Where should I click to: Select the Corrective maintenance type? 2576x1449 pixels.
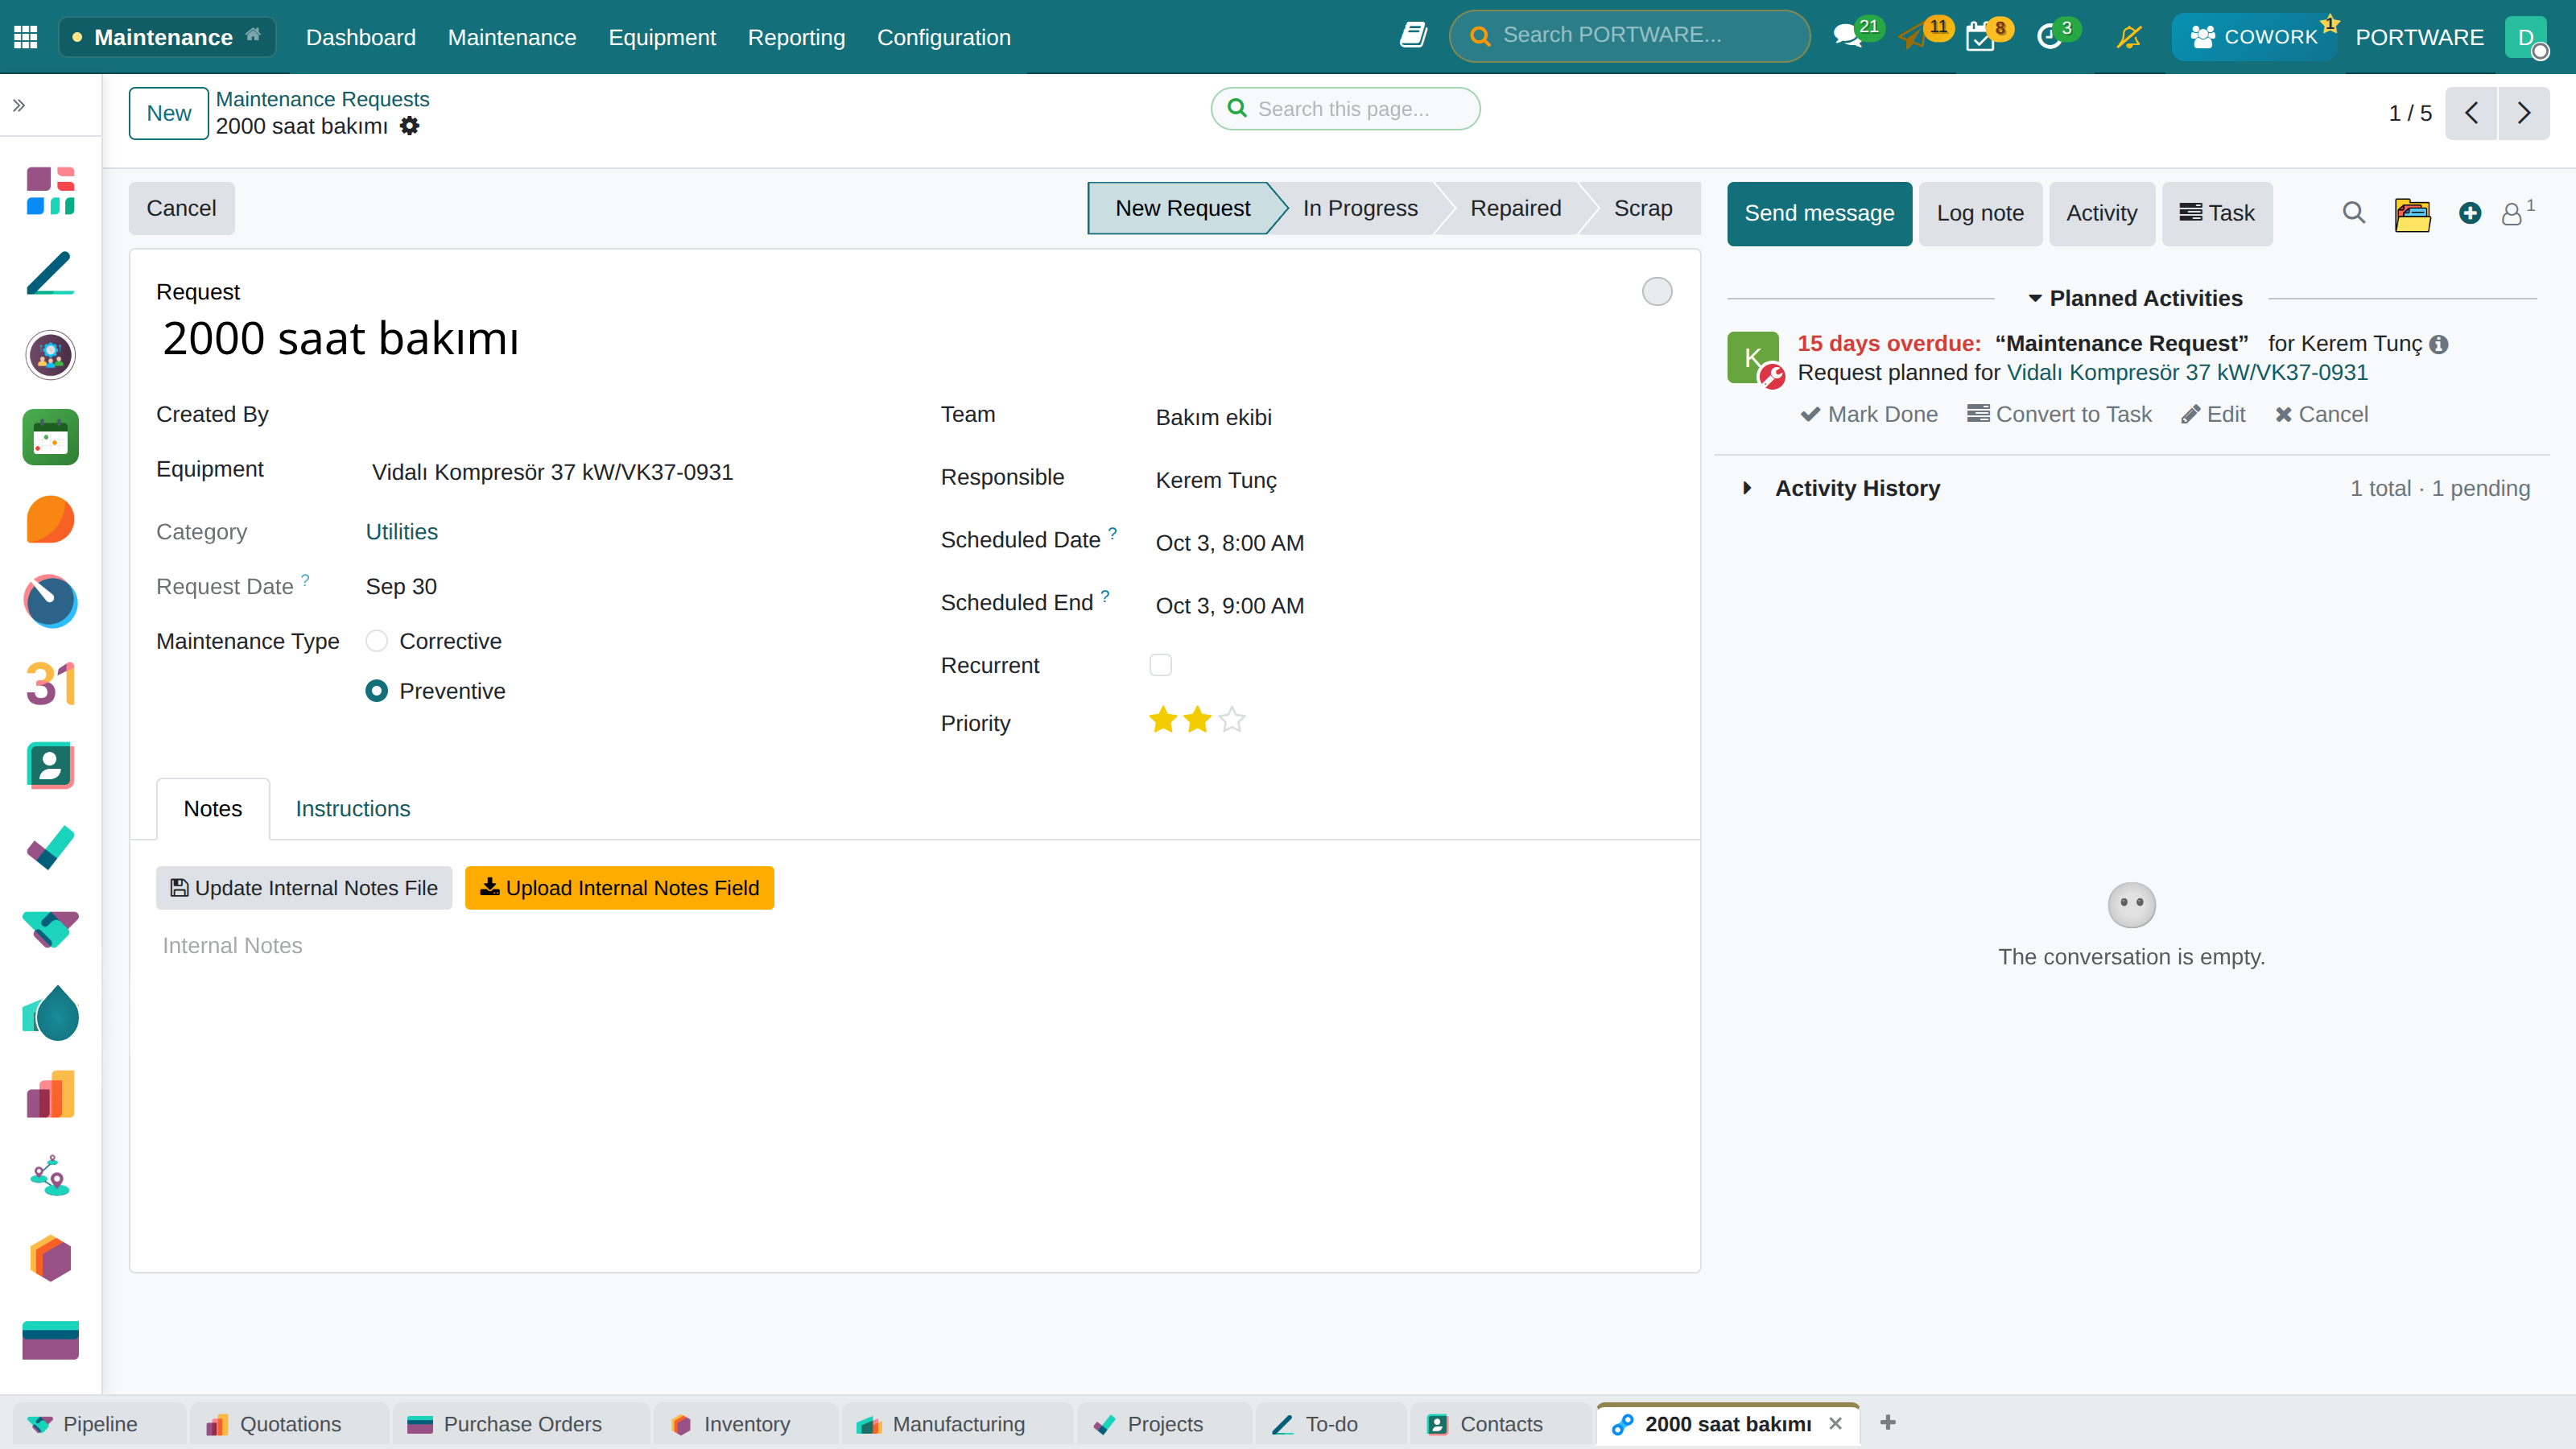(376, 641)
